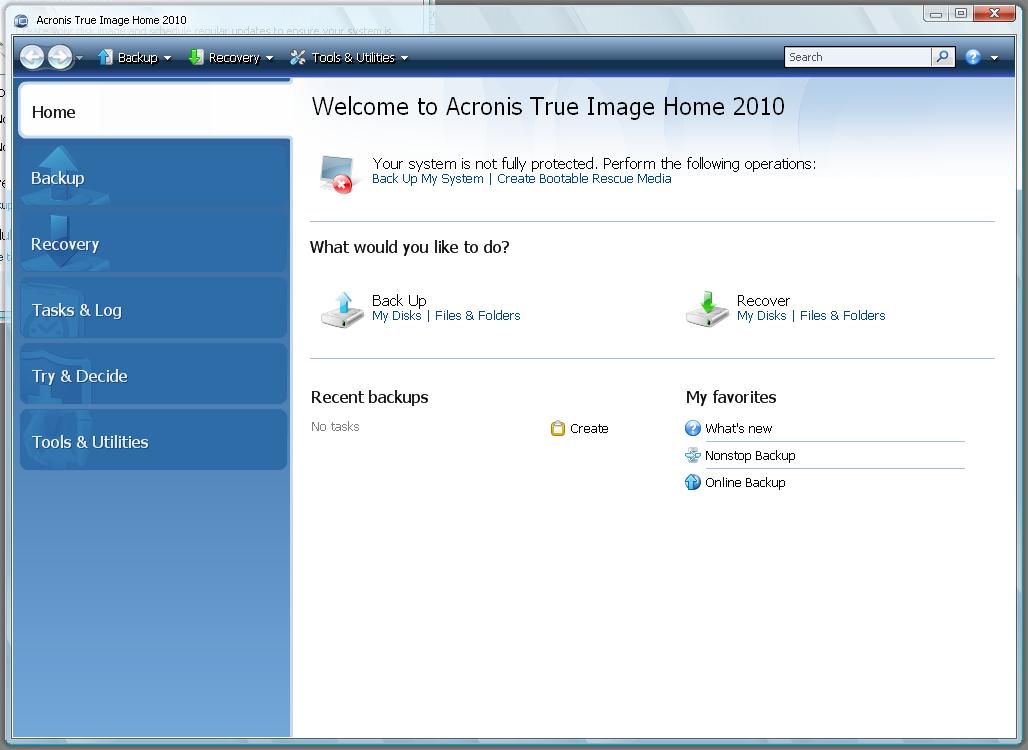The width and height of the screenshot is (1028, 750).
Task: Open the Nonstop Backup favorite
Action: [x=750, y=455]
